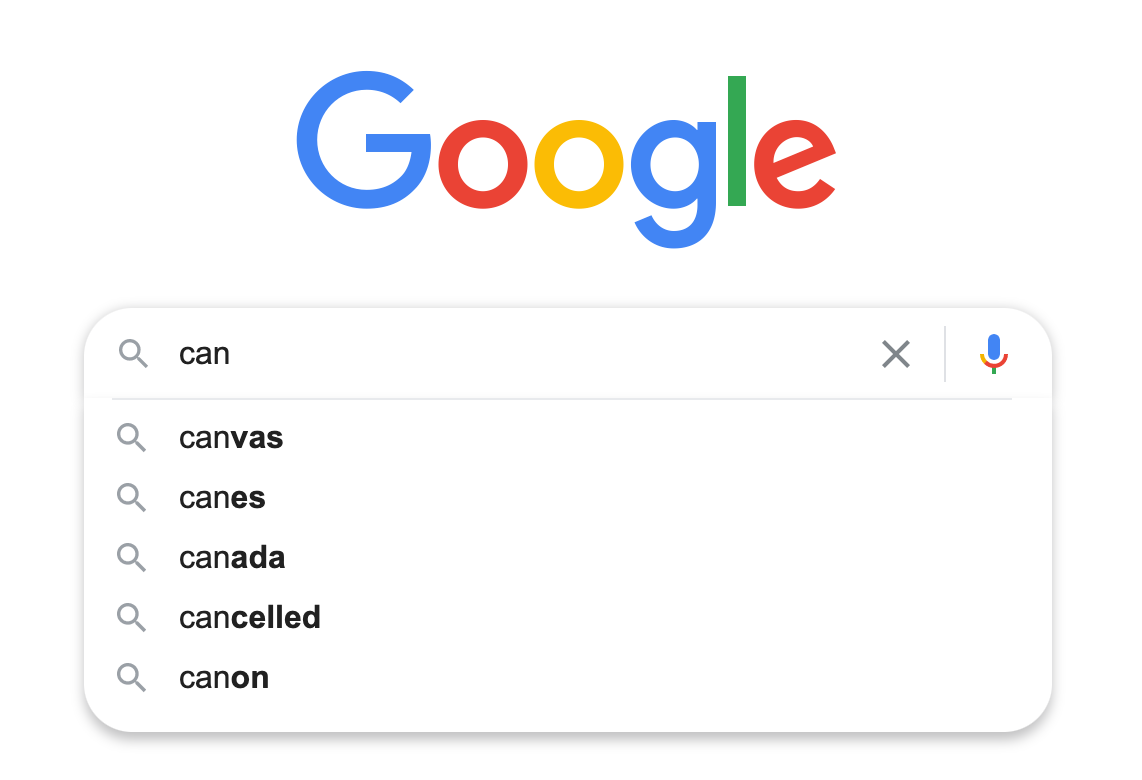Select the "cancelled" suggestion text
1142x780 pixels.
[250, 618]
